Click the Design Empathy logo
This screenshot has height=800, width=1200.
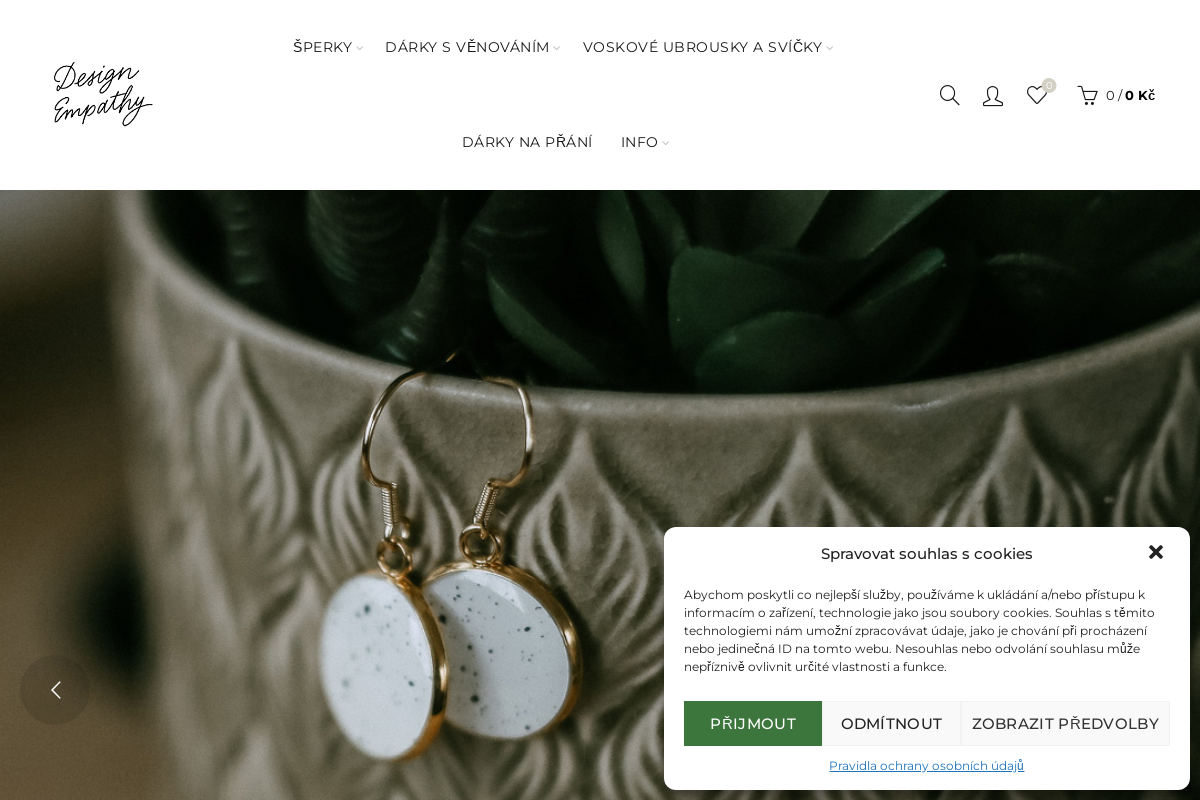[103, 94]
